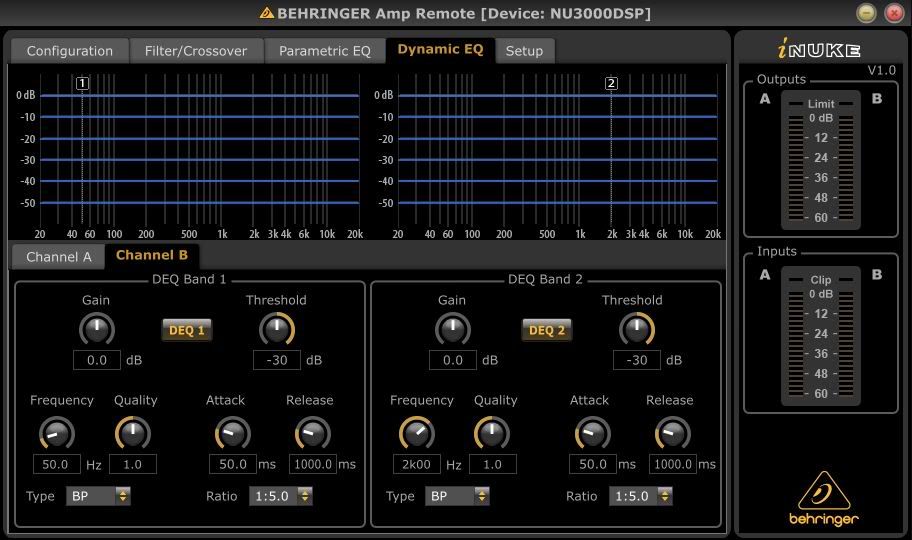Viewport: 912px width, 540px height.
Task: Select the Dynamic EQ tab
Action: pos(440,50)
